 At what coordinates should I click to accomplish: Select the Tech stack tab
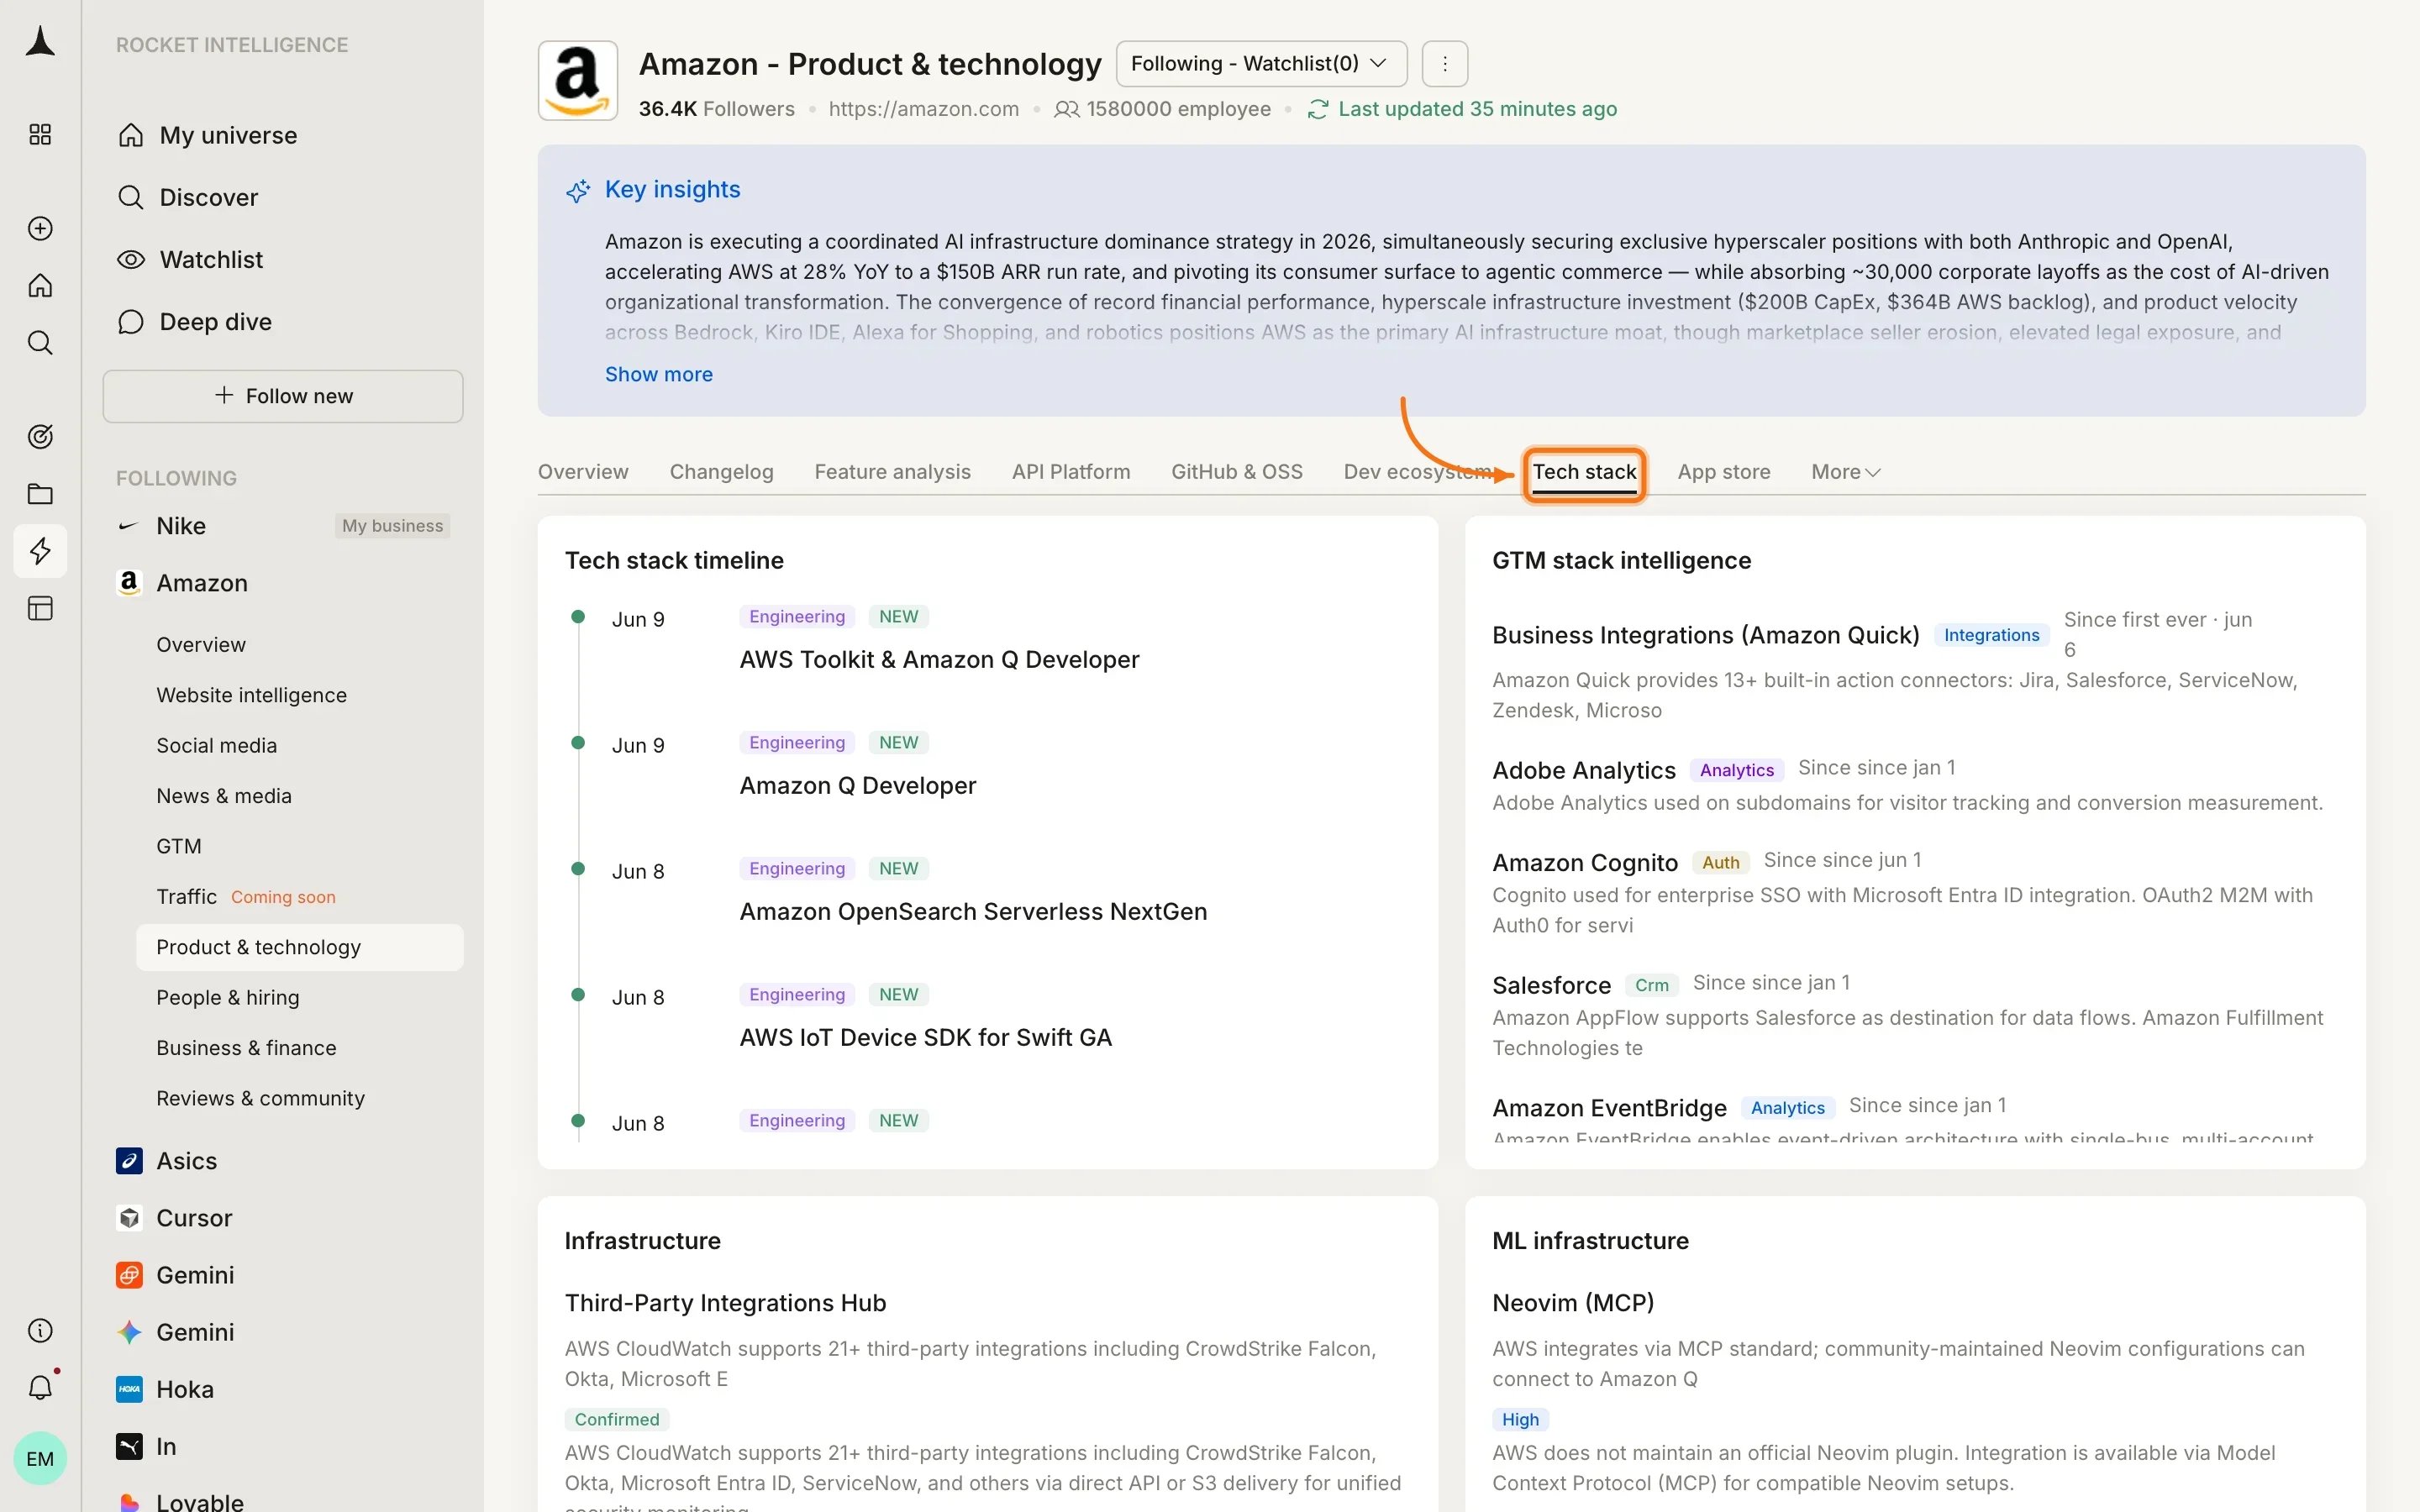click(1584, 472)
